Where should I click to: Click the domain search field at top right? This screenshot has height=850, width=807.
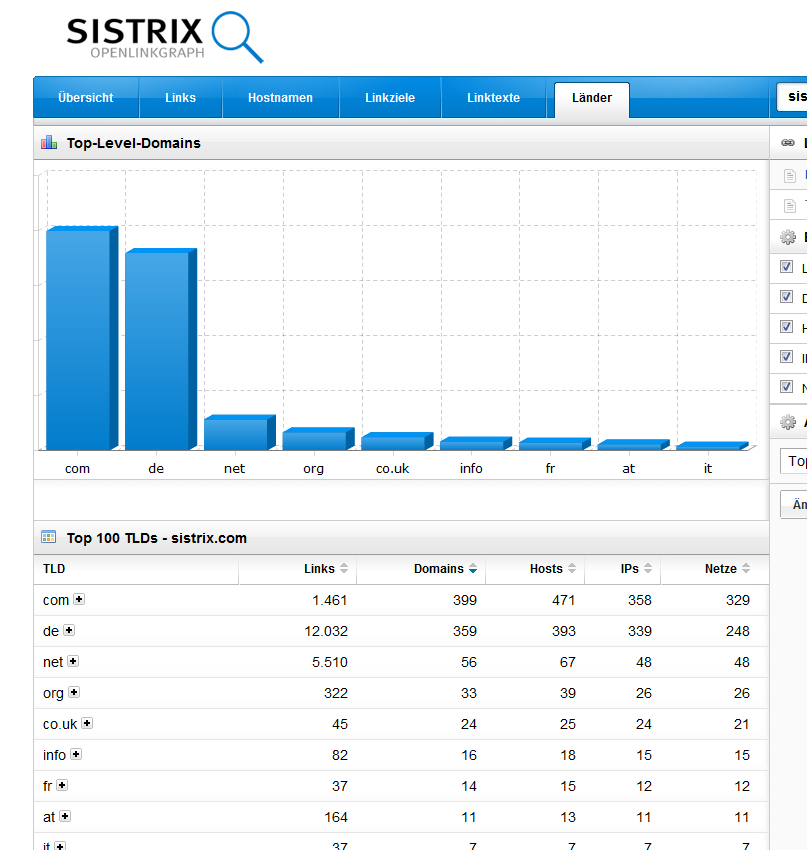point(792,97)
